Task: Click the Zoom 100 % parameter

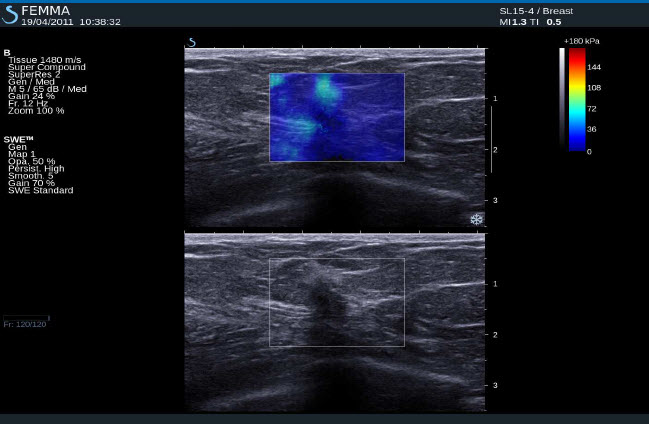Action: click(36, 110)
